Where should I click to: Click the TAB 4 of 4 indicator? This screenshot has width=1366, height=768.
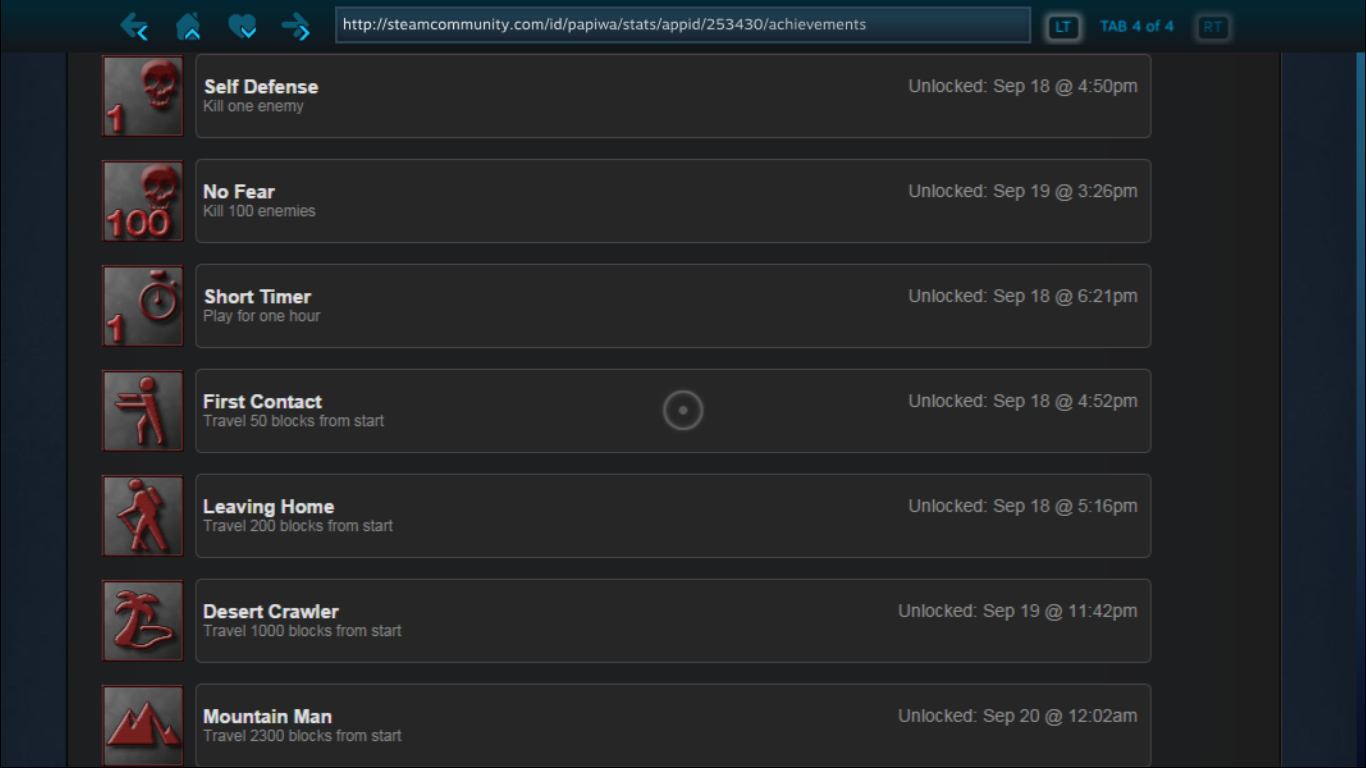(x=1137, y=26)
